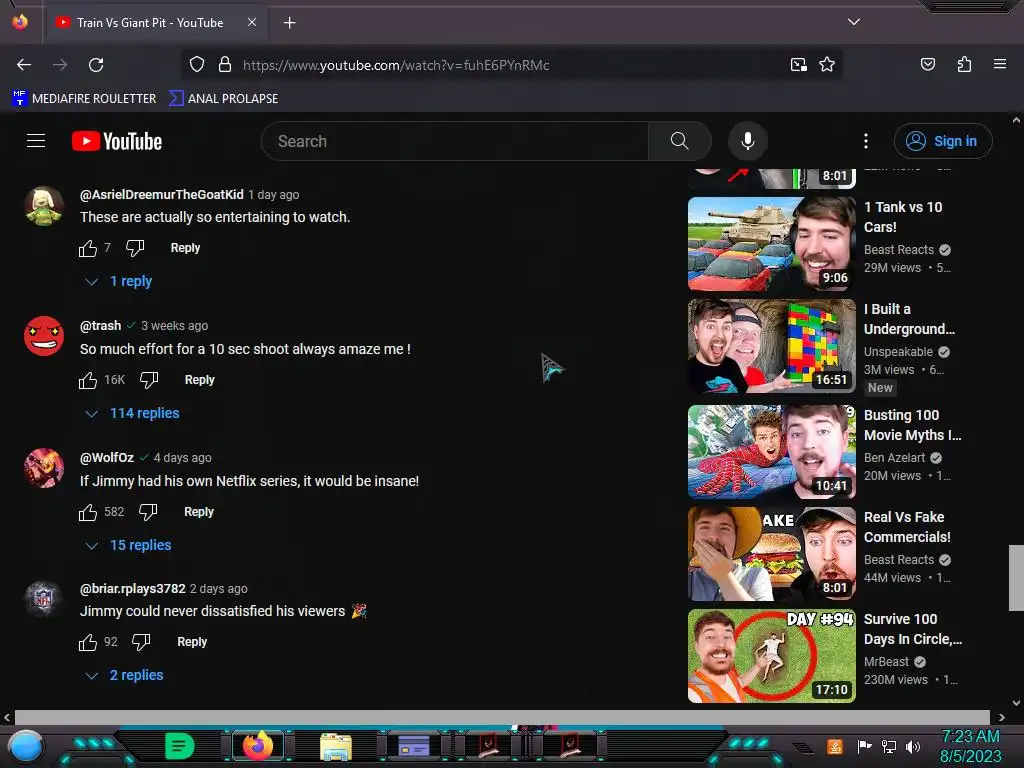Open Ben Azelart channel name
The image size is (1024, 768).
895,458
